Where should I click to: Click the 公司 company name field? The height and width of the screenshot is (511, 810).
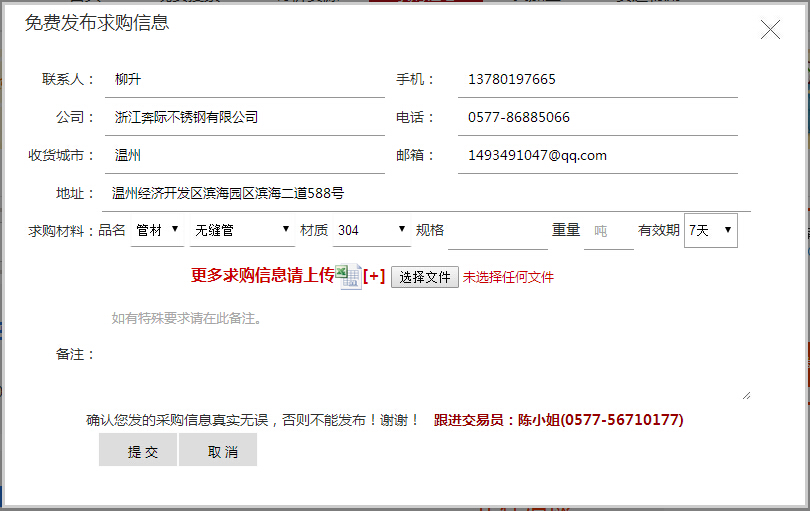pos(244,118)
